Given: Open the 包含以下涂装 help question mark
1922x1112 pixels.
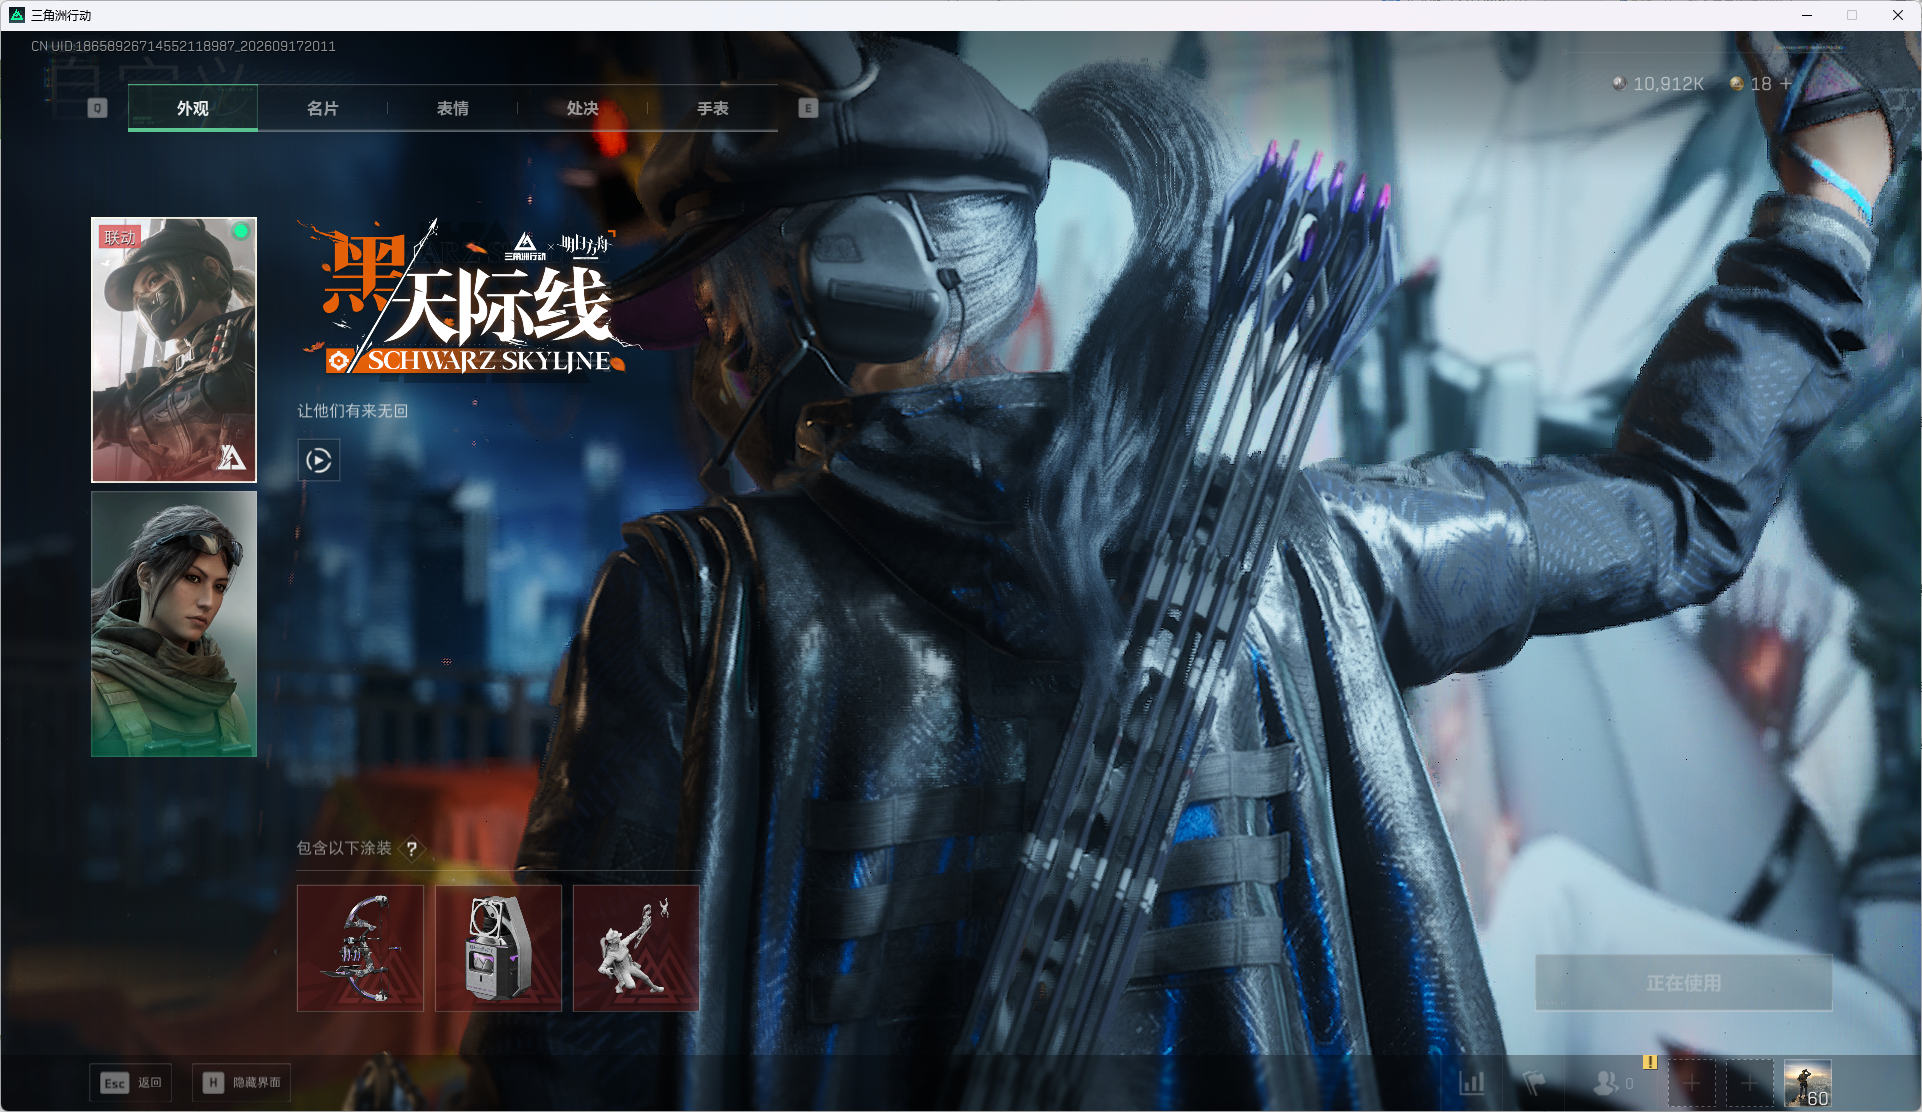Looking at the screenshot, I should tap(411, 849).
